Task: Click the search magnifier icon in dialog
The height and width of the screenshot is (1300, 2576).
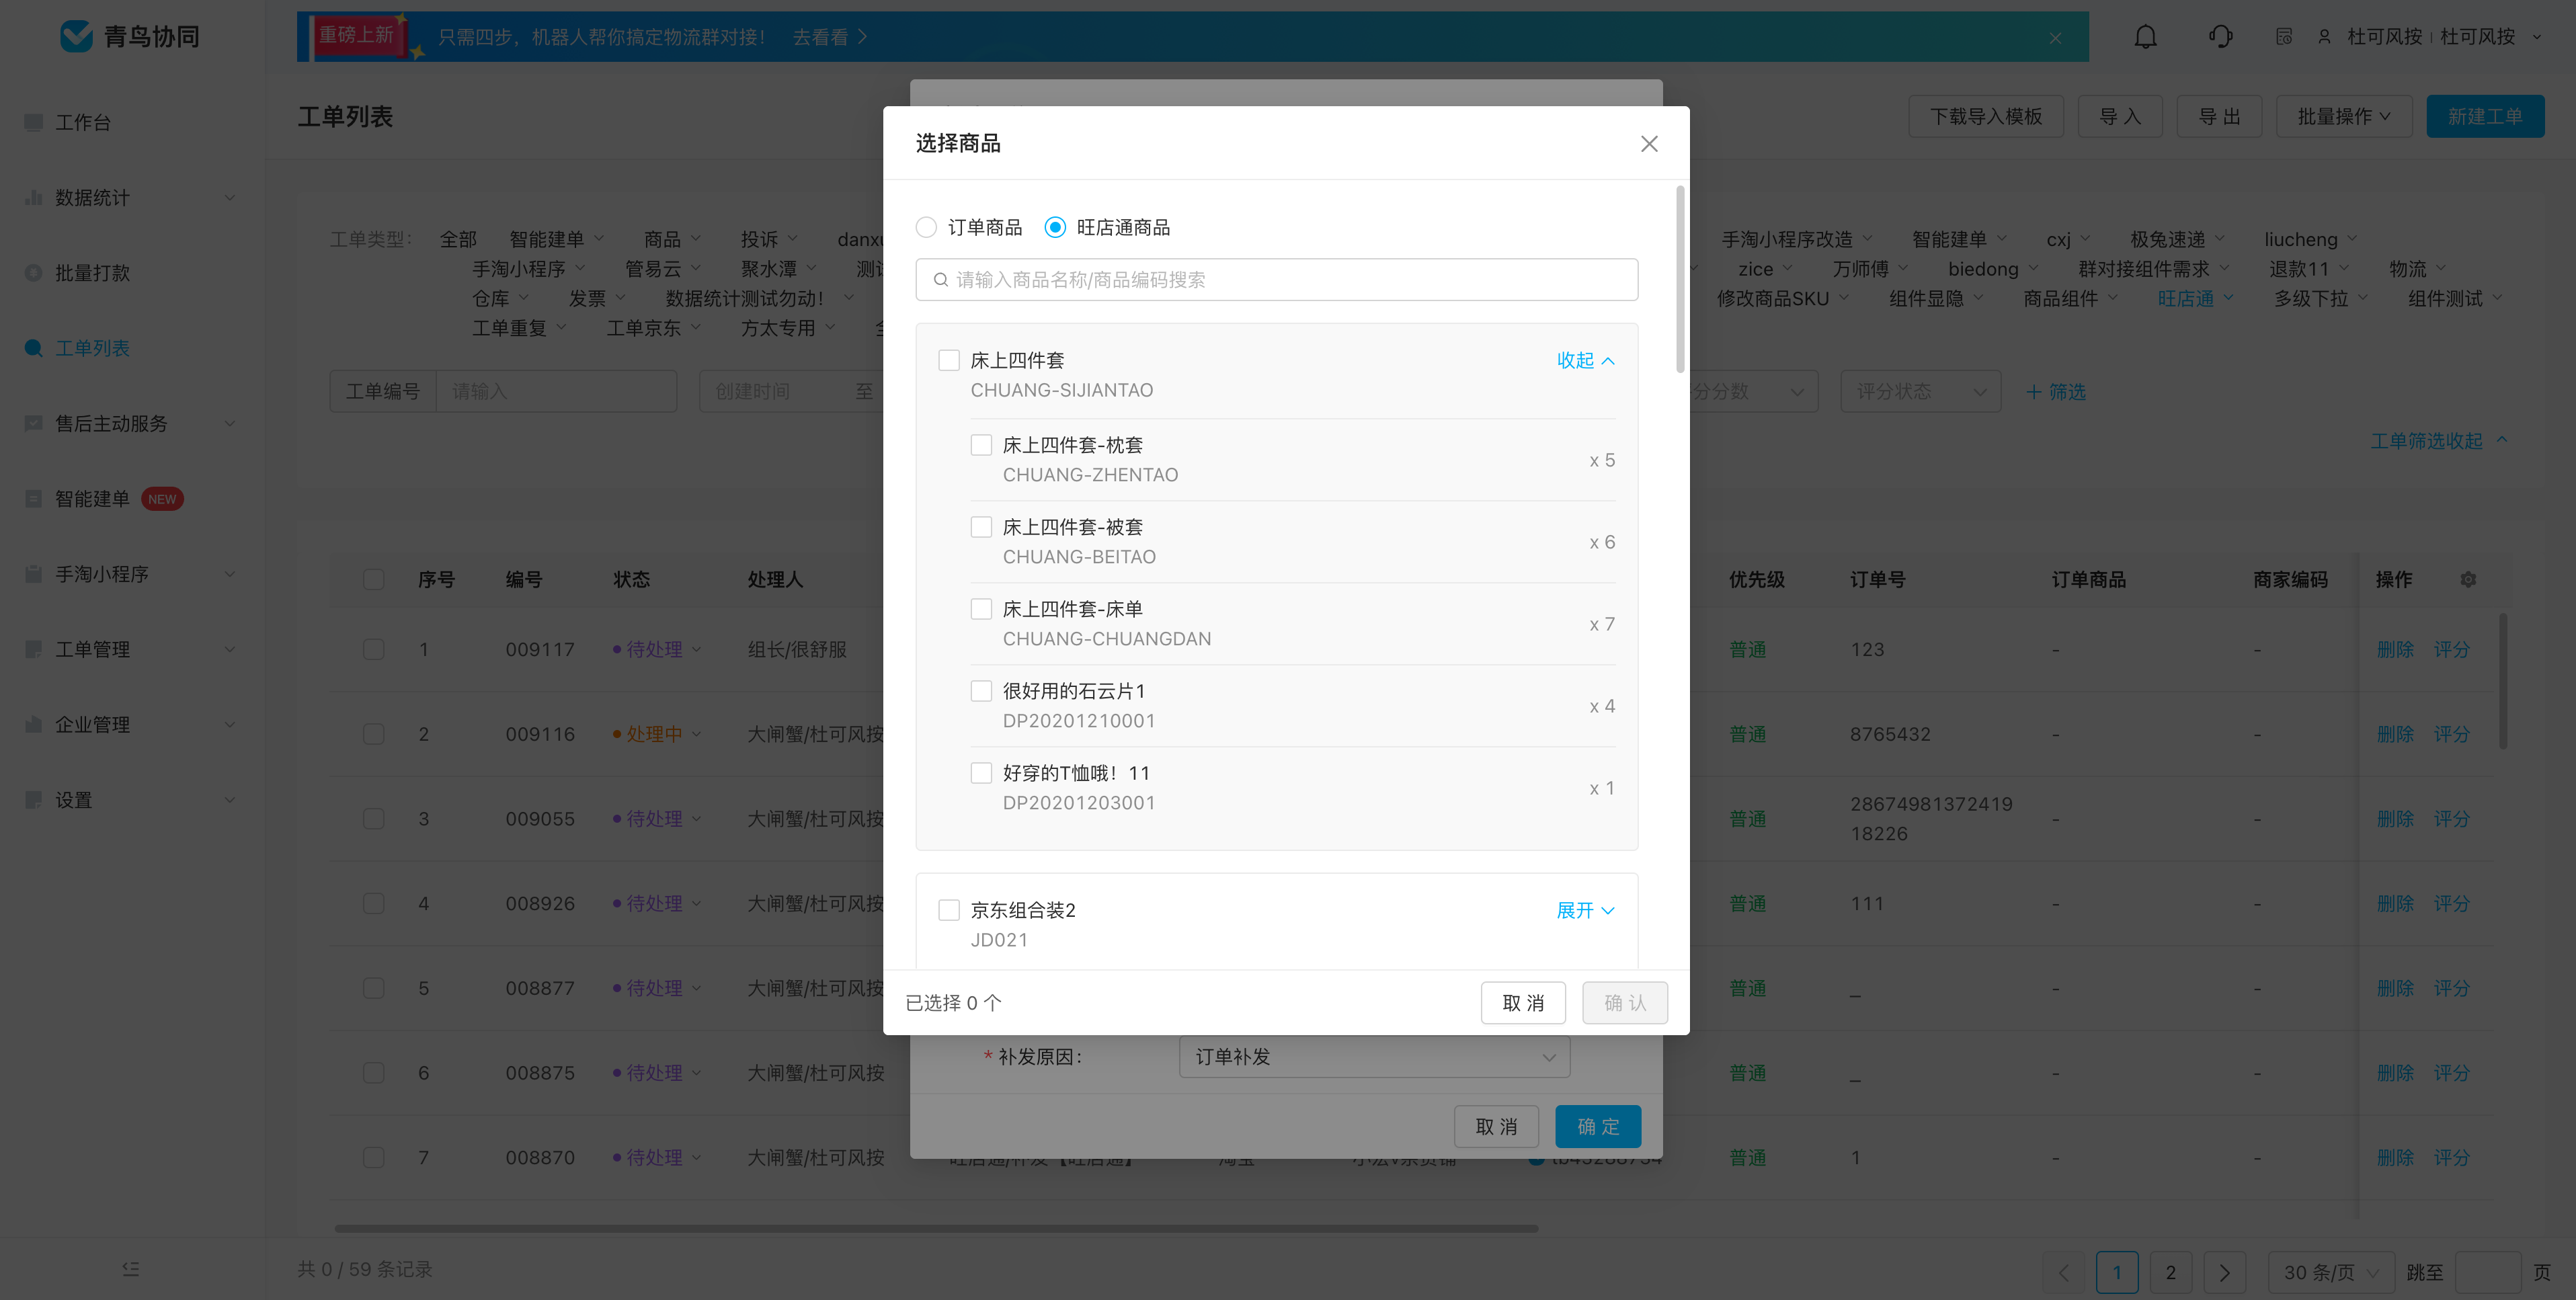Action: coord(940,280)
